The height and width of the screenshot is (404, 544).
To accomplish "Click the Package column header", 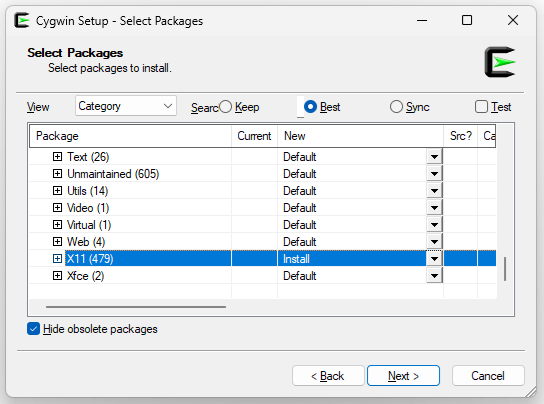I will tap(130, 136).
